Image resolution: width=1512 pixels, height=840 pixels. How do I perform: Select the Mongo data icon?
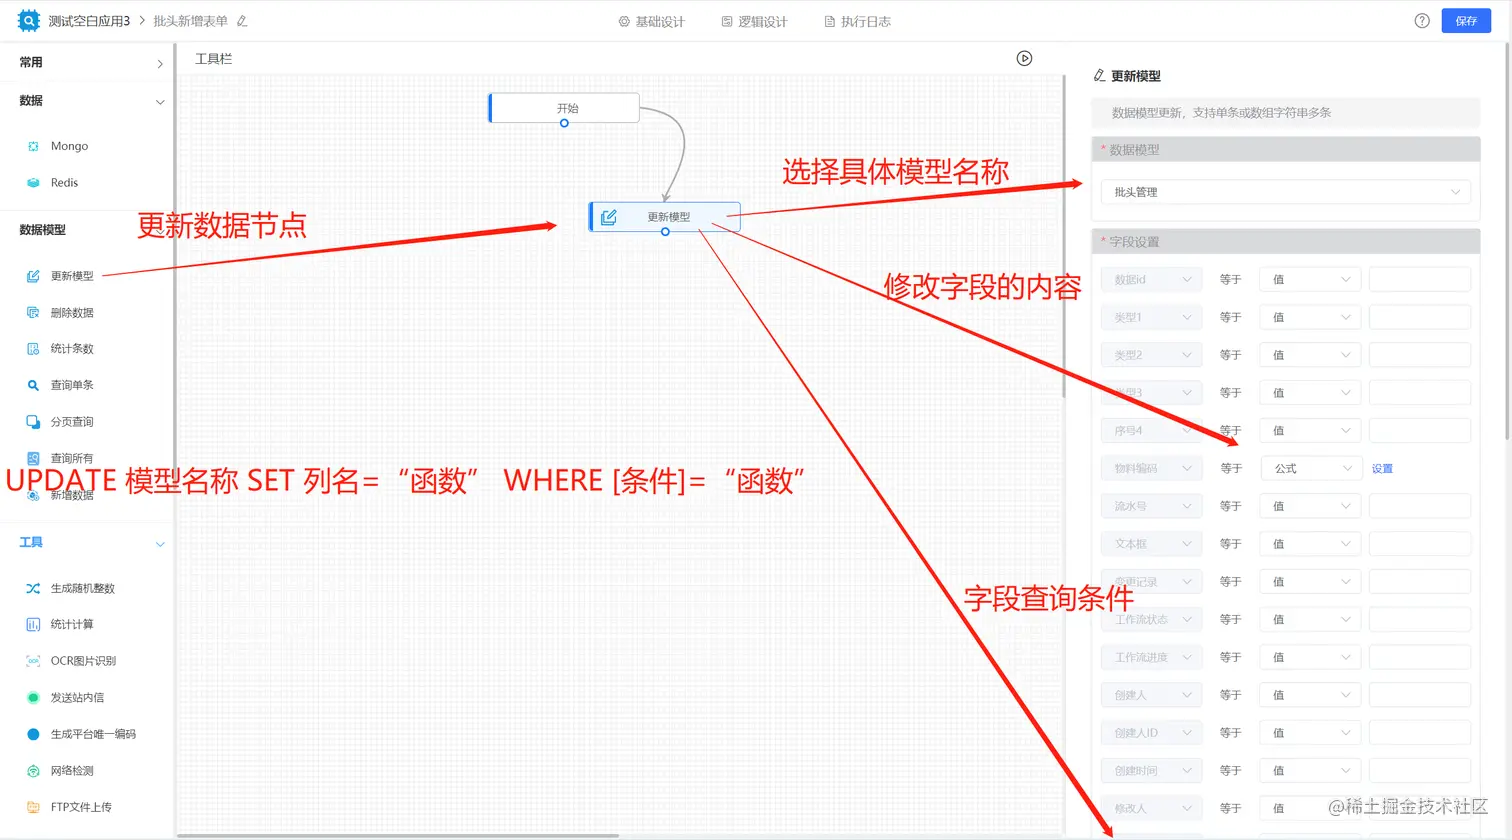click(33, 146)
